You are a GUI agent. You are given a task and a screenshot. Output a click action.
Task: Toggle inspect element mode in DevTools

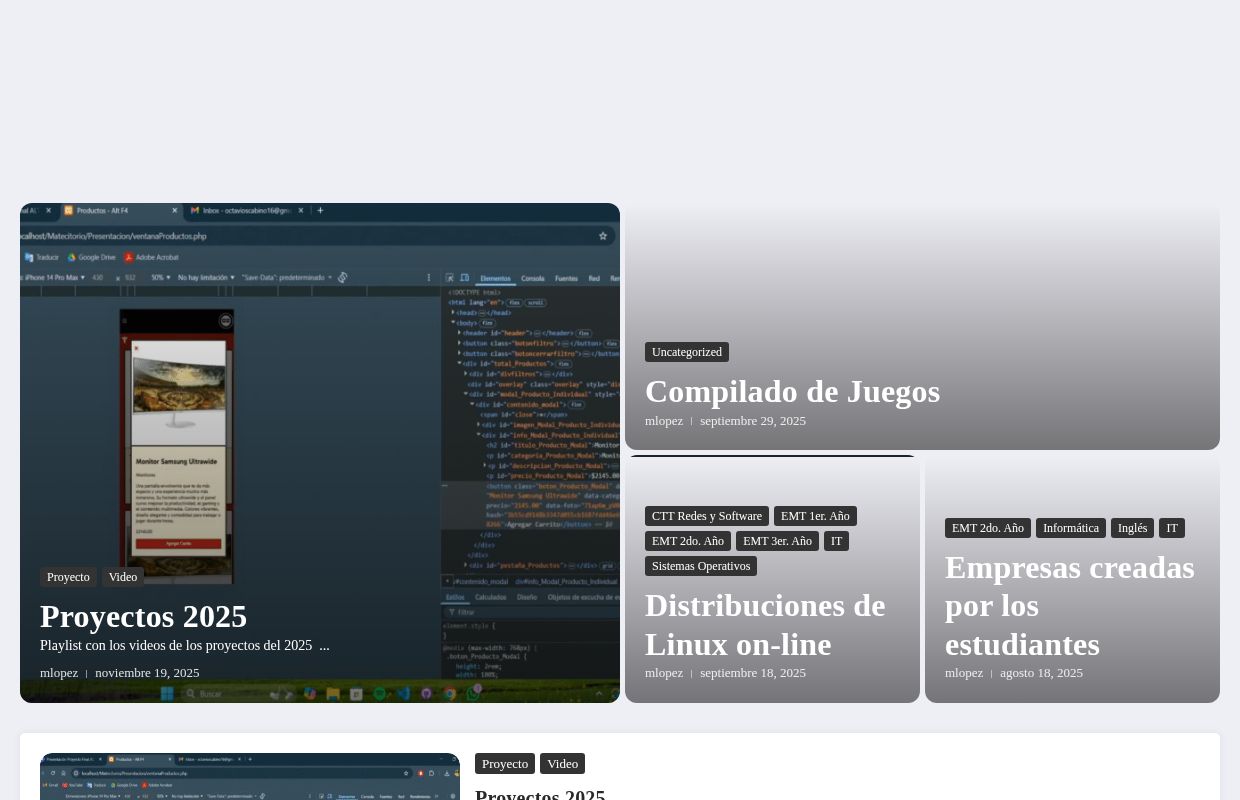coord(449,277)
